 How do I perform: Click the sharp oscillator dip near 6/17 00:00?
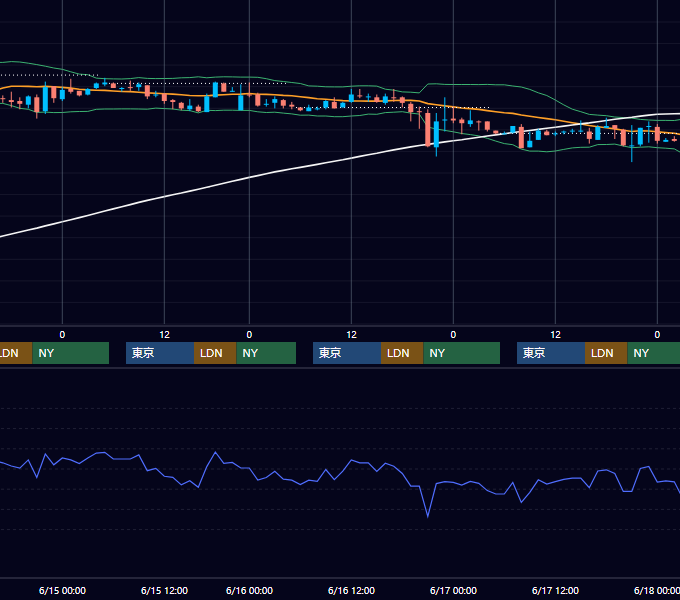point(428,516)
